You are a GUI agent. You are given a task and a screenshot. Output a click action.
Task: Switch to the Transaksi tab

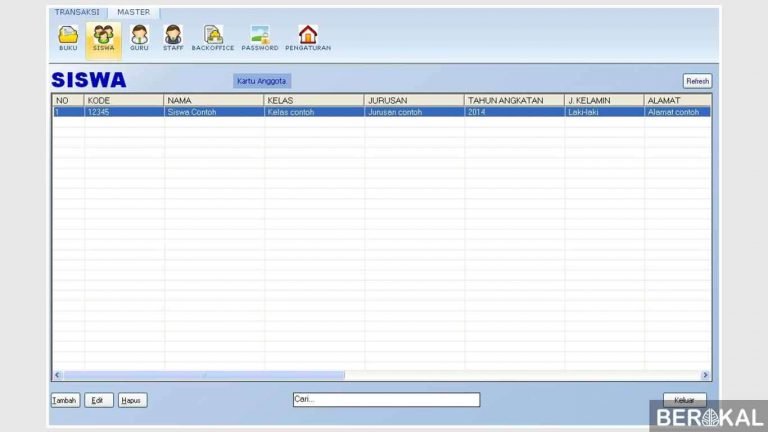click(x=77, y=12)
